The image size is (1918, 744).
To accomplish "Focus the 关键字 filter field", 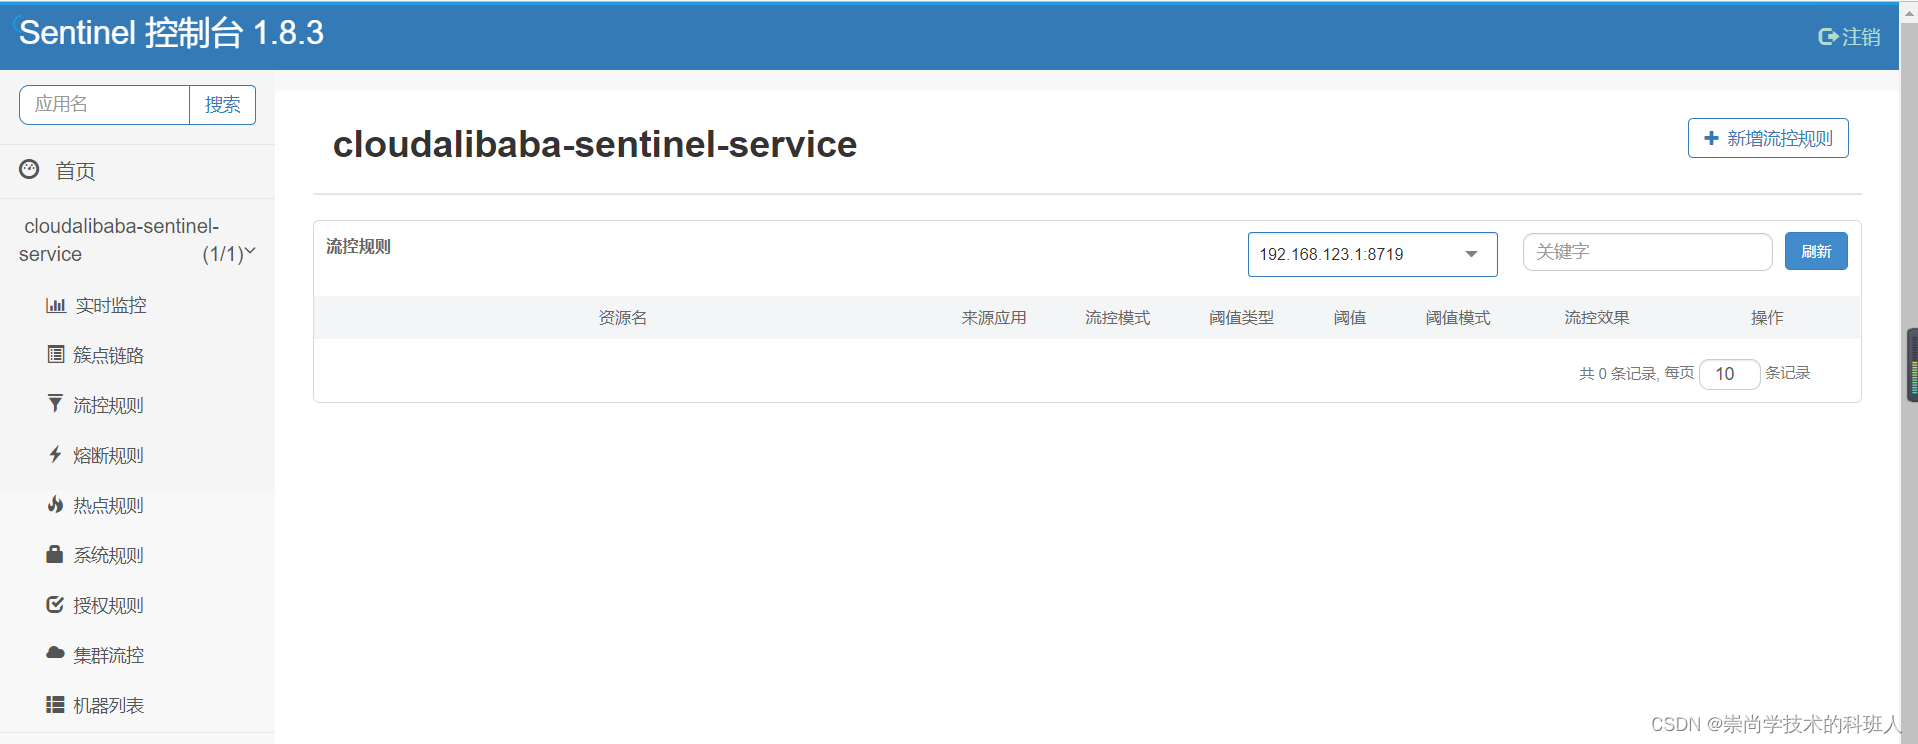I will pyautogui.click(x=1647, y=252).
